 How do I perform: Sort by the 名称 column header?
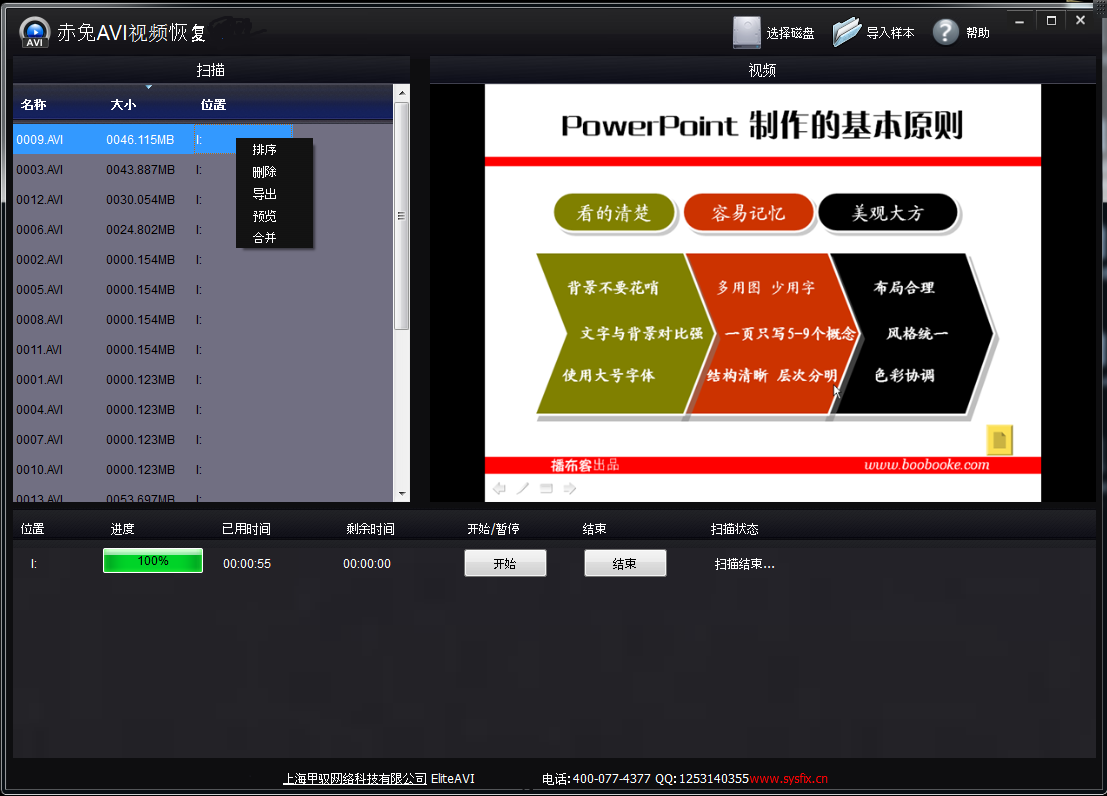click(x=33, y=105)
